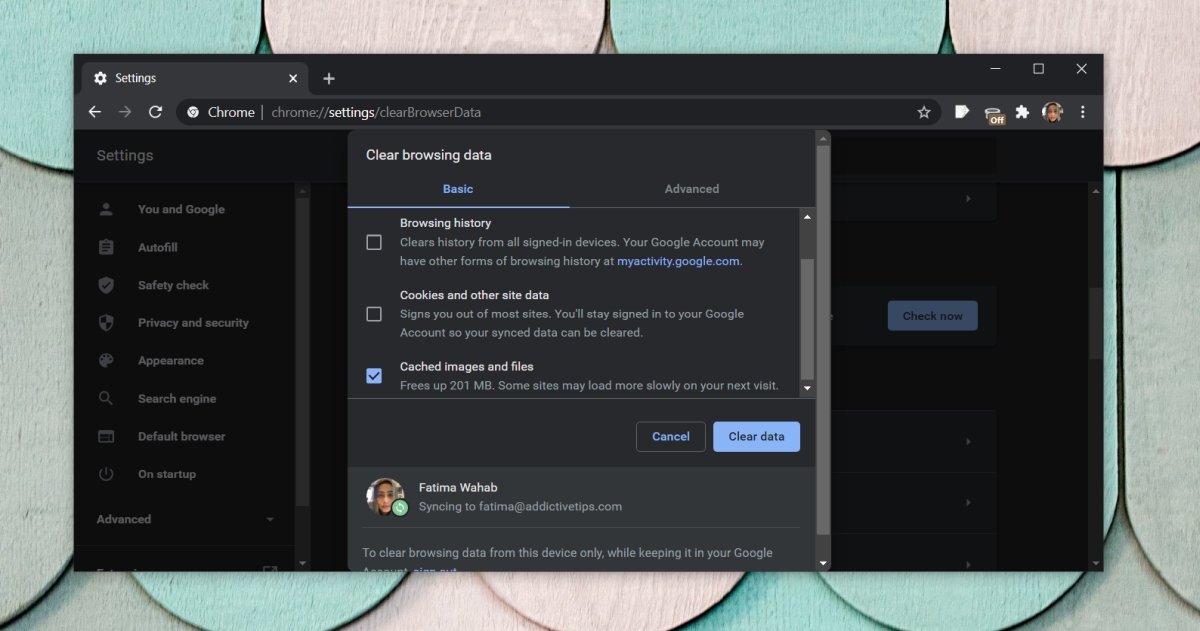
Task: Uncheck Cached images and files
Action: point(374,376)
